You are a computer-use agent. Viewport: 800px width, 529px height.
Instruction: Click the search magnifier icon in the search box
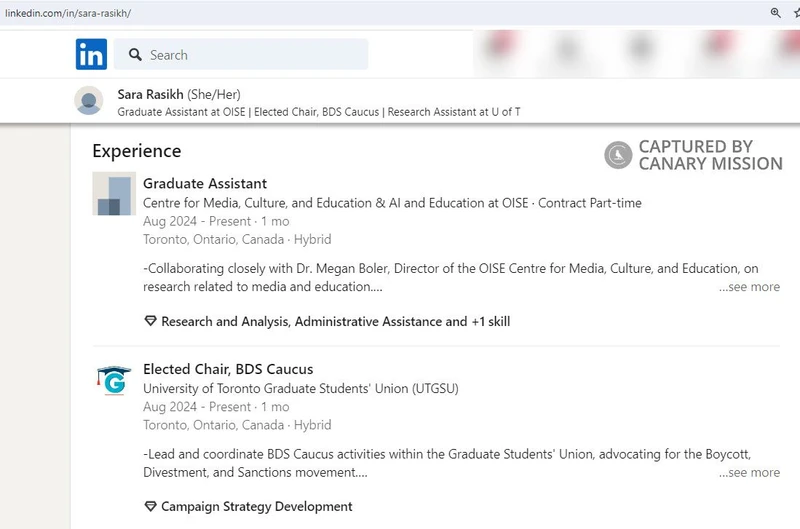135,55
